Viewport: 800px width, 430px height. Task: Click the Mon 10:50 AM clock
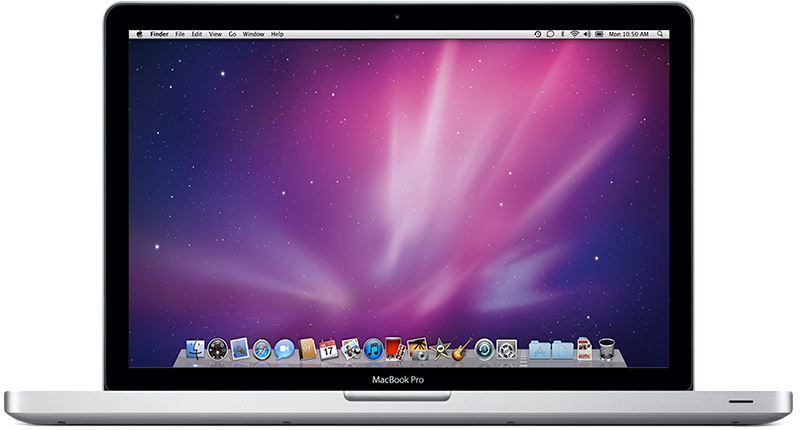click(x=629, y=34)
